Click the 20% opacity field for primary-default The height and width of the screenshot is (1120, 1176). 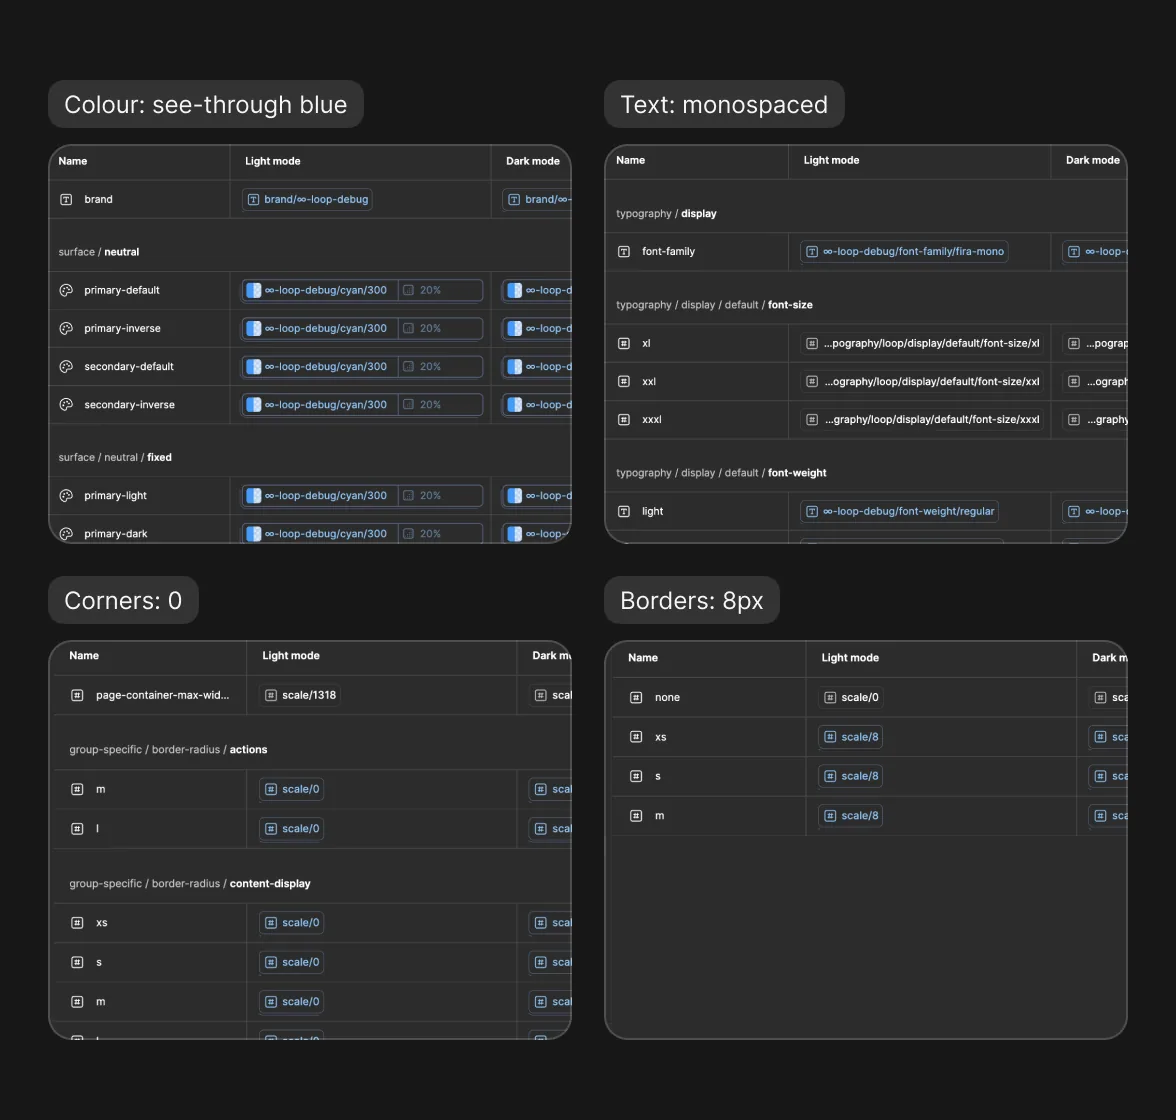point(440,290)
